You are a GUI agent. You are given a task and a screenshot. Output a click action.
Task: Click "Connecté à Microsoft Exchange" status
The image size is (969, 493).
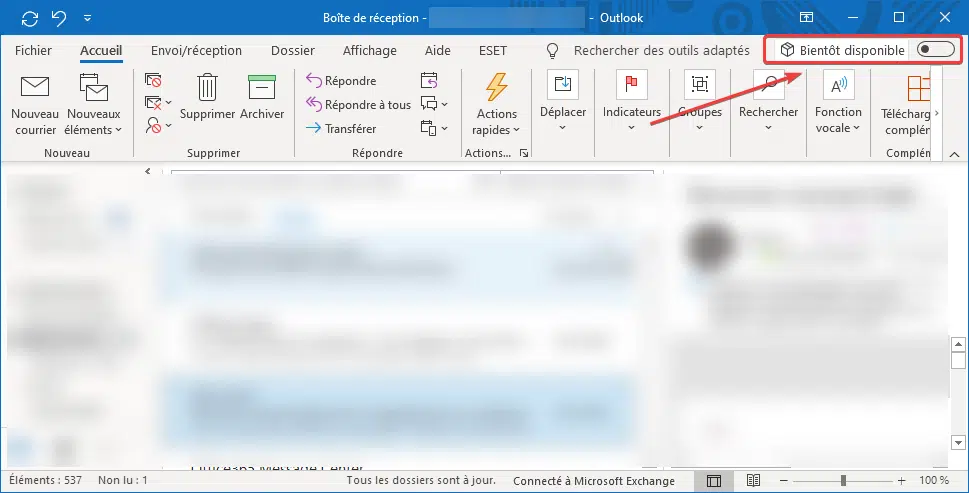point(593,481)
